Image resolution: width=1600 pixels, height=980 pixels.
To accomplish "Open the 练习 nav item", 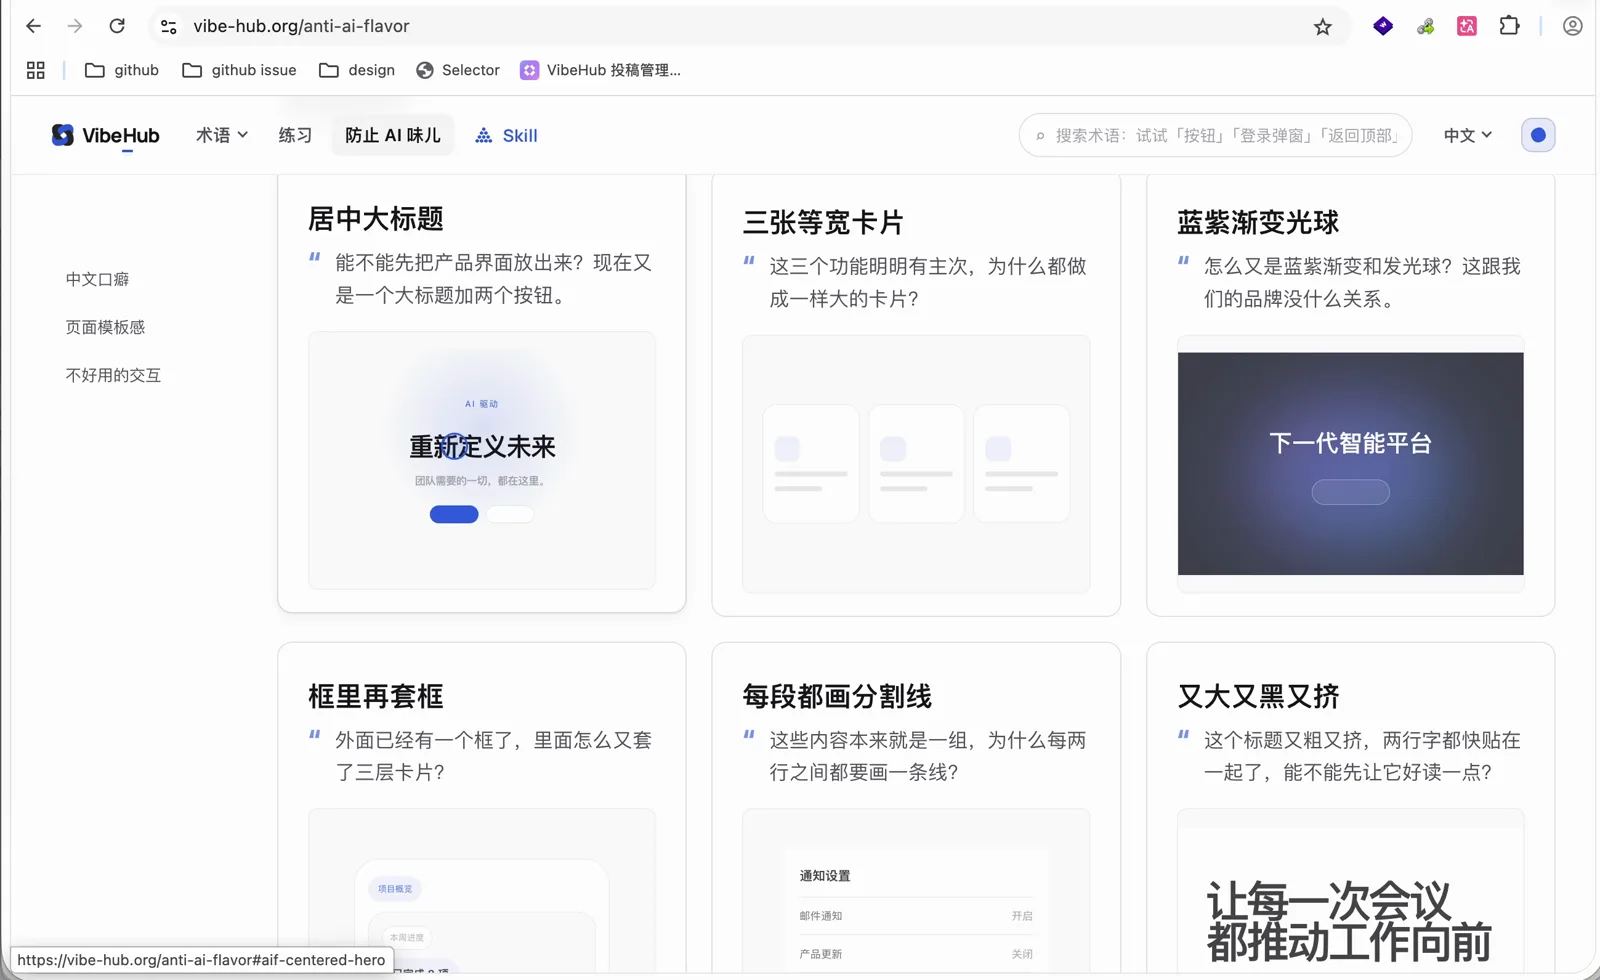I will tap(295, 135).
